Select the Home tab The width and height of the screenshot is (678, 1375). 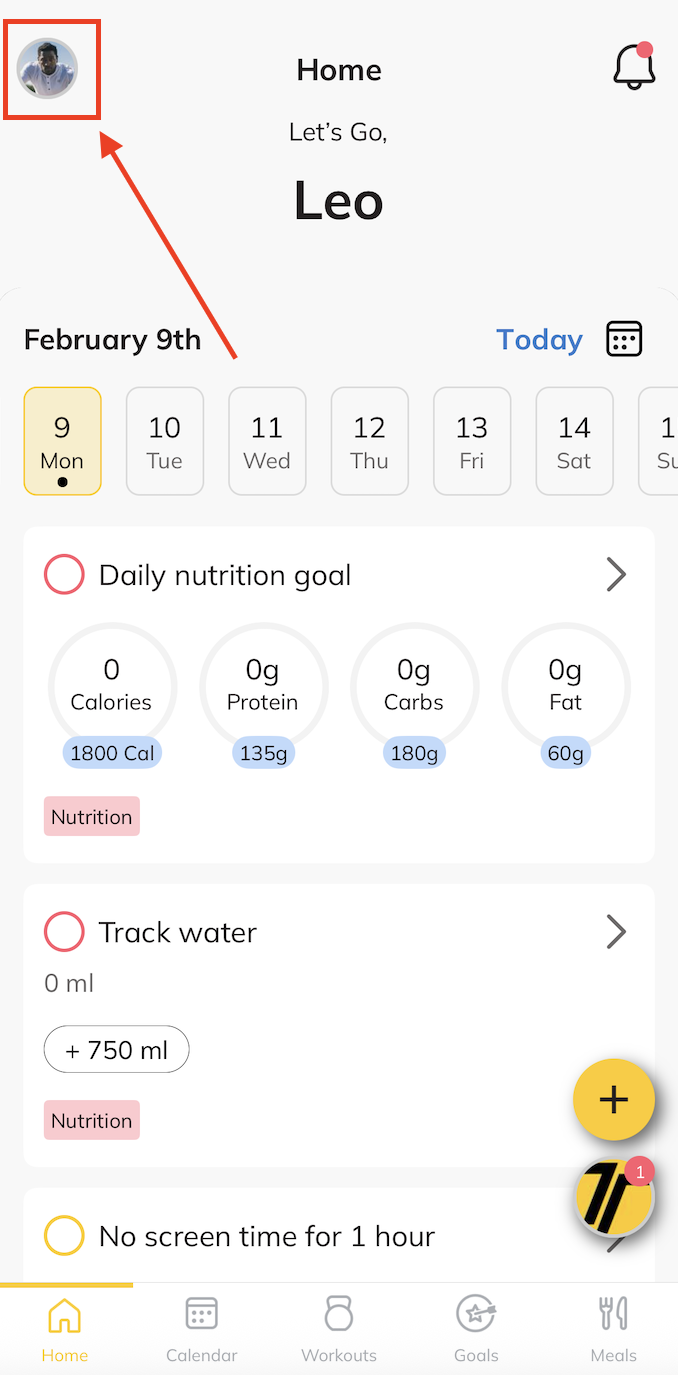(x=65, y=1326)
